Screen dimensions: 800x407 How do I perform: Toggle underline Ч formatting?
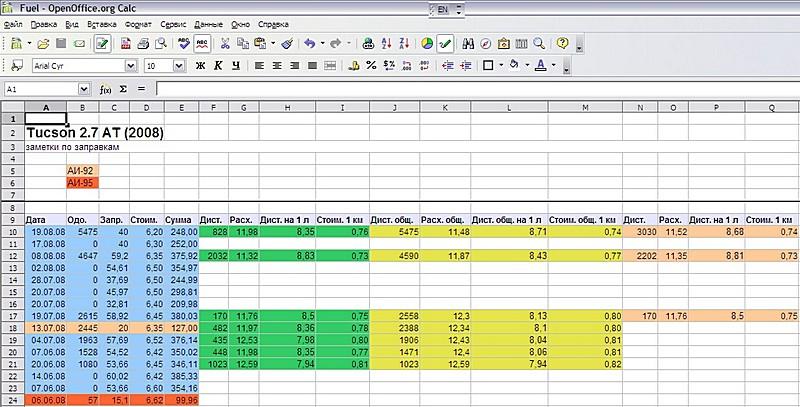[236, 66]
